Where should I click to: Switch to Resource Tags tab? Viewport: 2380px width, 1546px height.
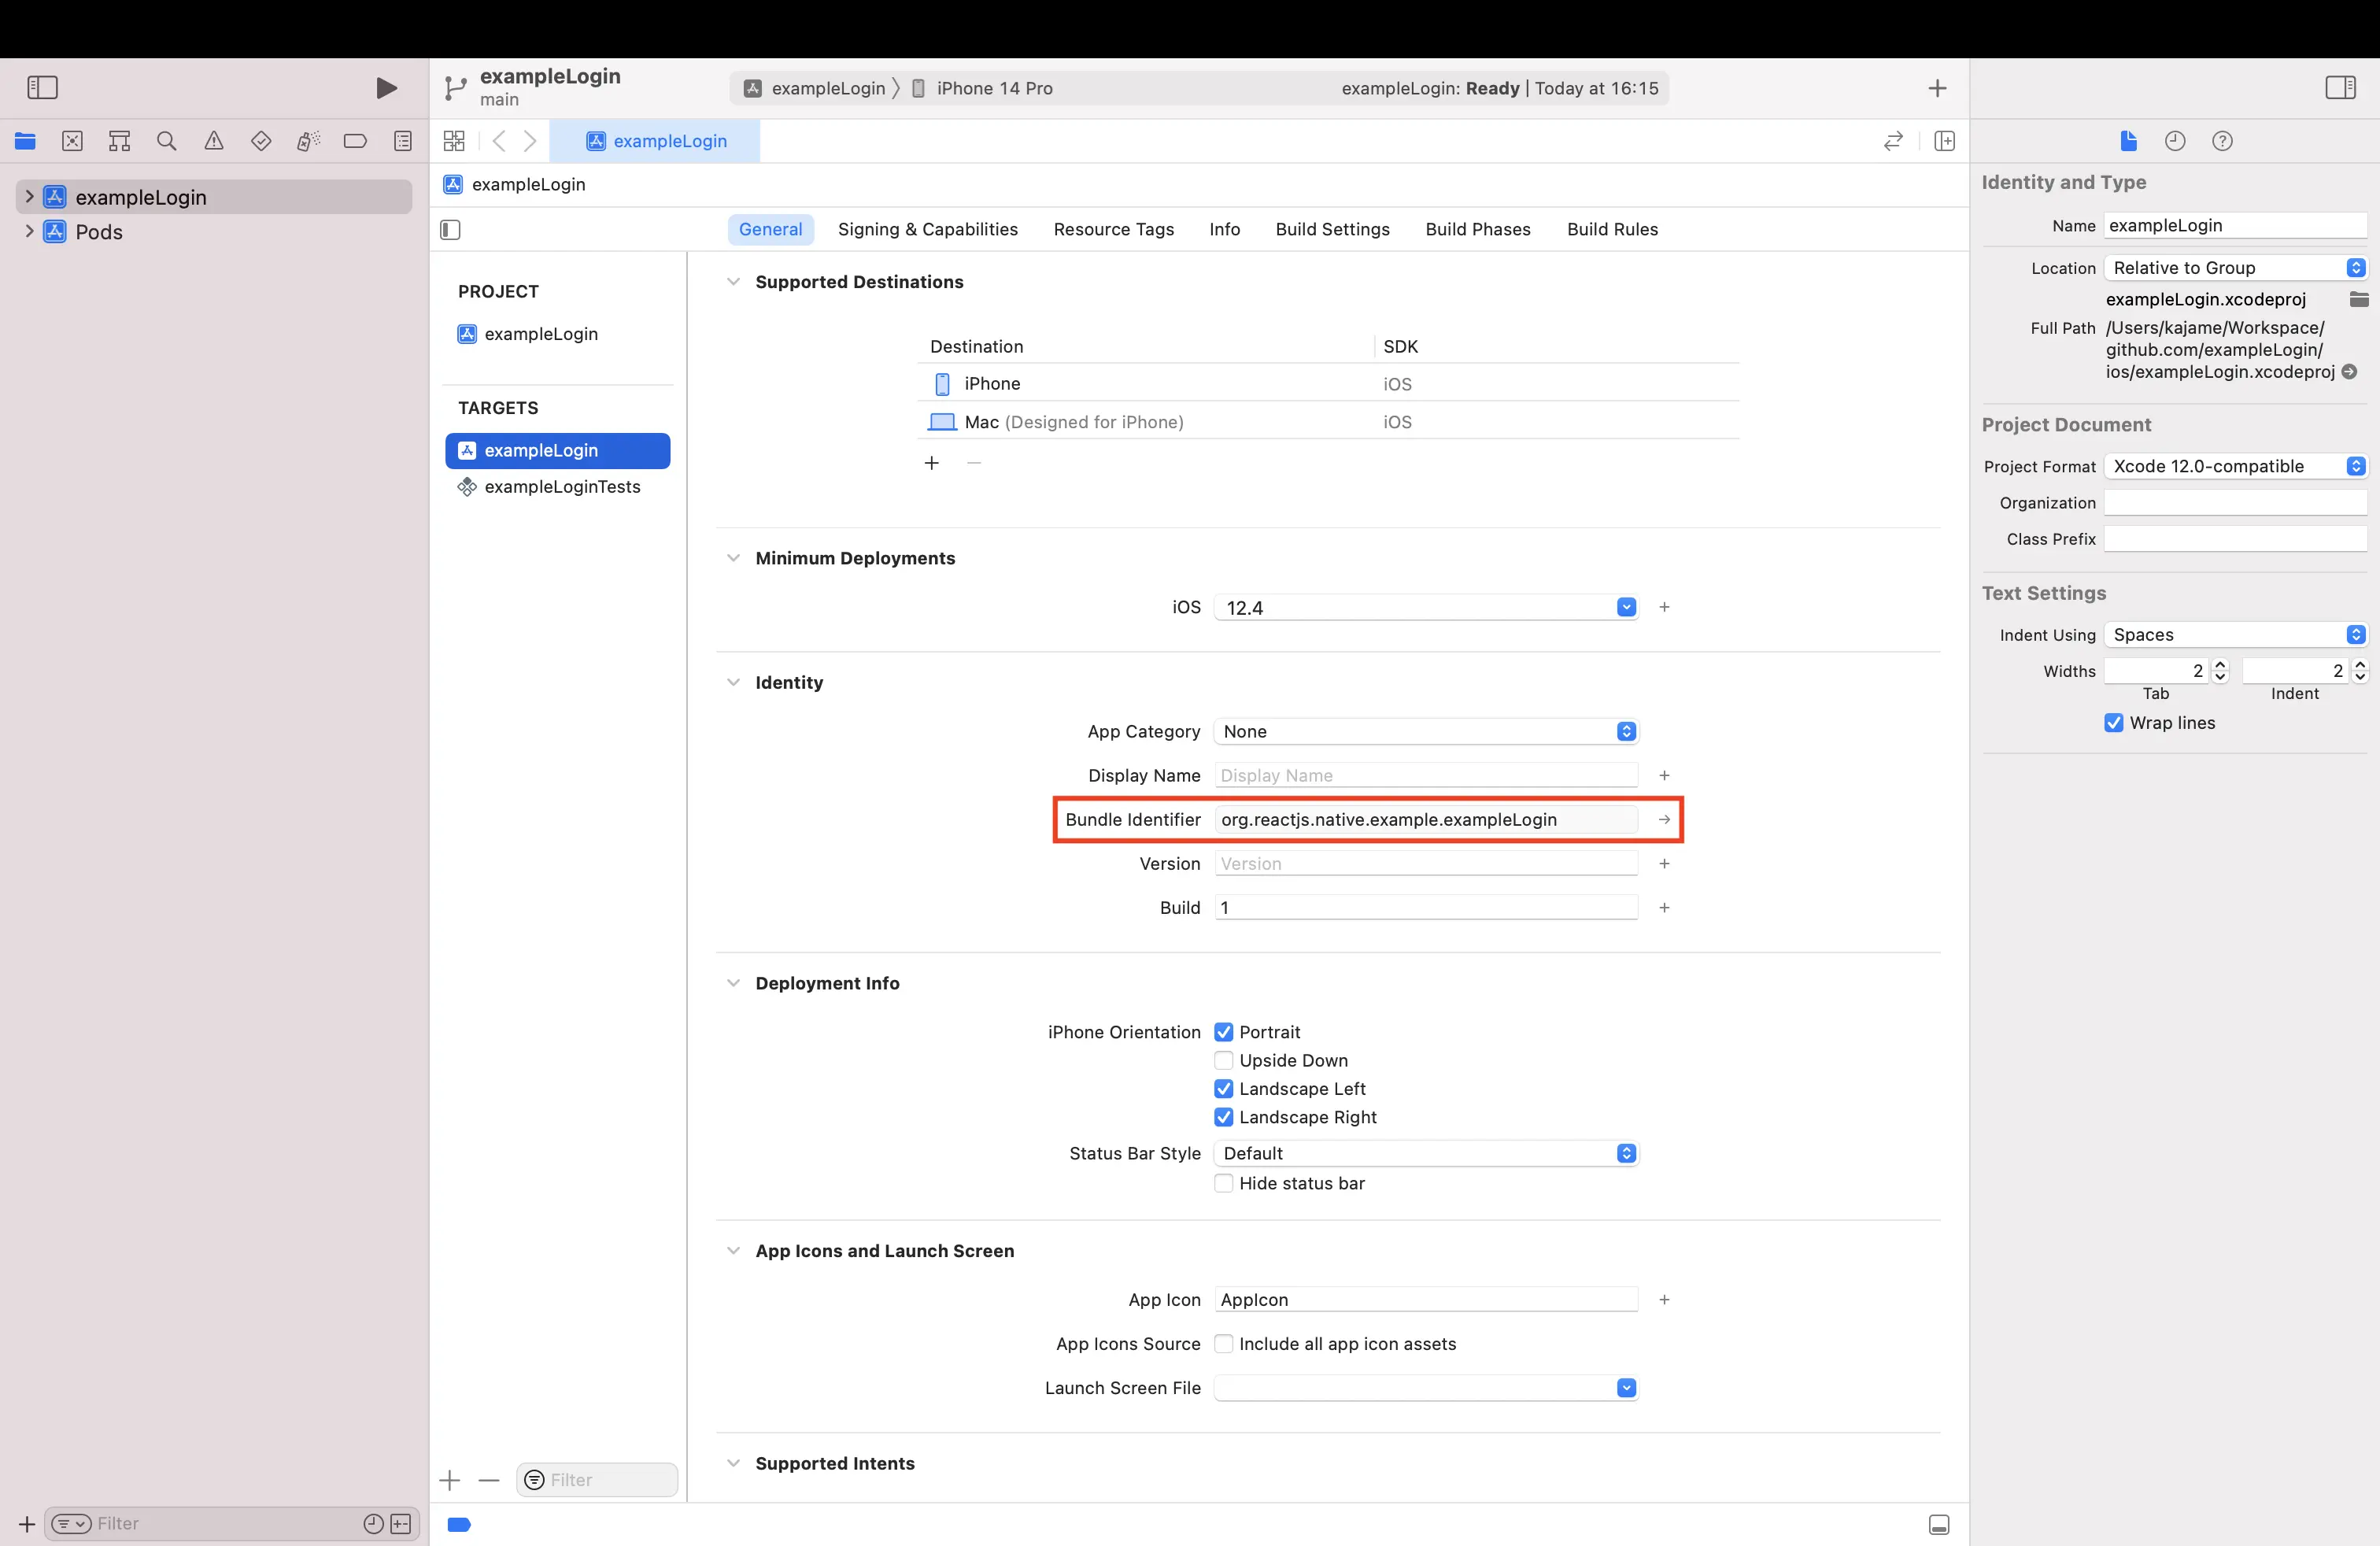click(x=1114, y=230)
